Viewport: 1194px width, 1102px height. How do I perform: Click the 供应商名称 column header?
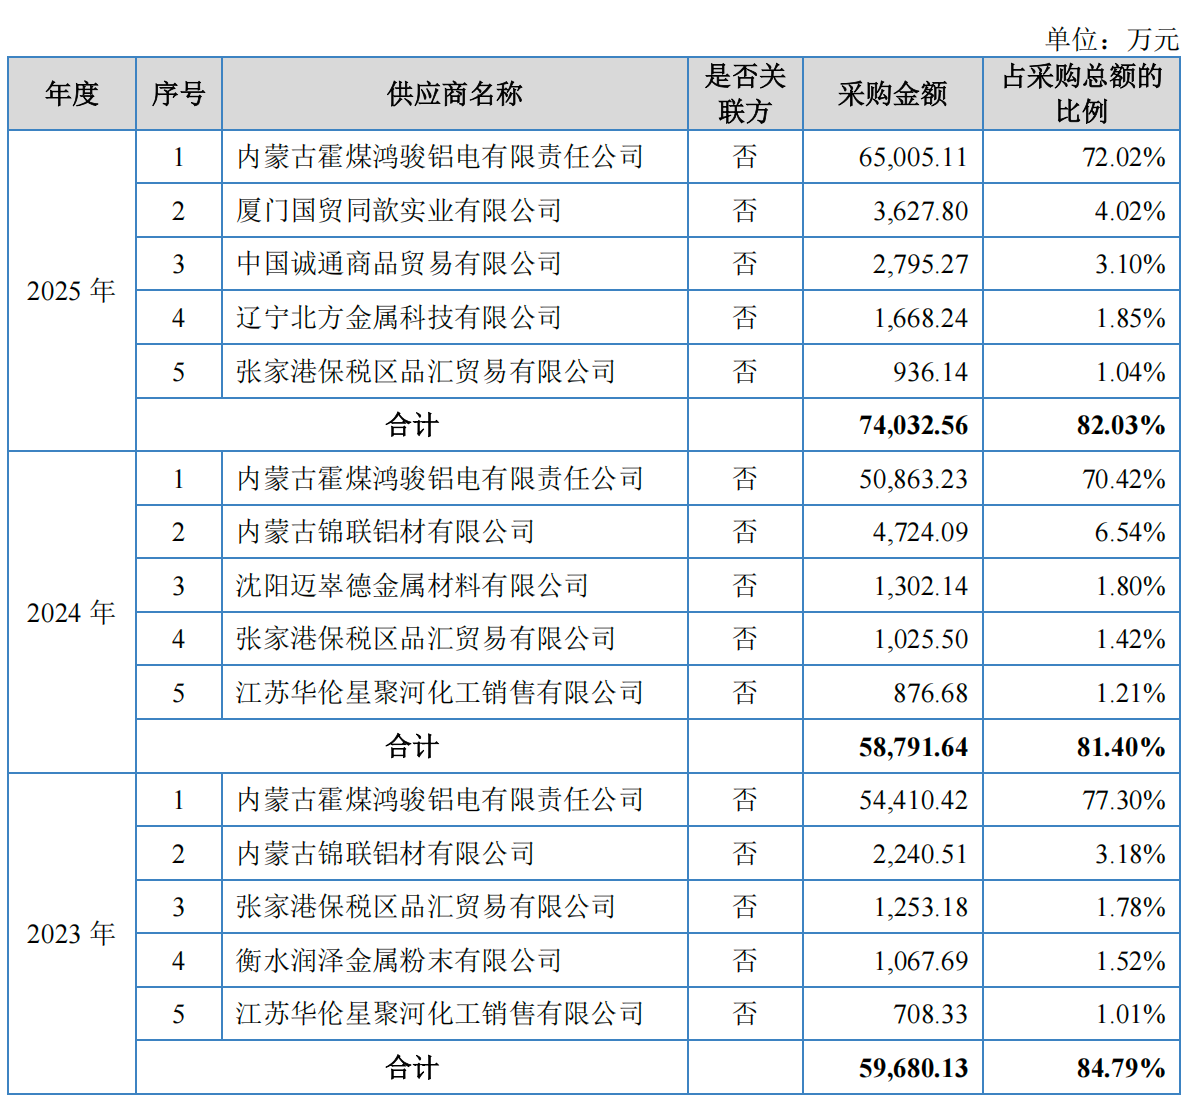[455, 94]
